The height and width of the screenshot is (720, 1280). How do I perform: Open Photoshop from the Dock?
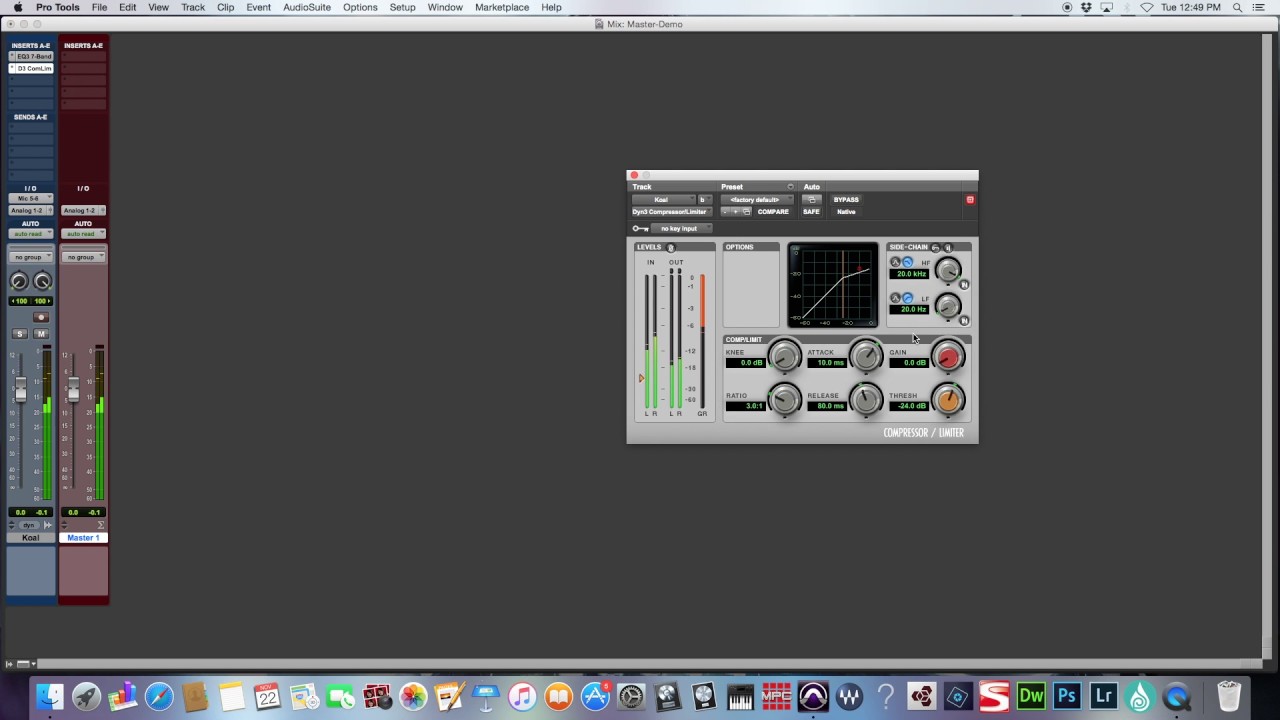1067,696
